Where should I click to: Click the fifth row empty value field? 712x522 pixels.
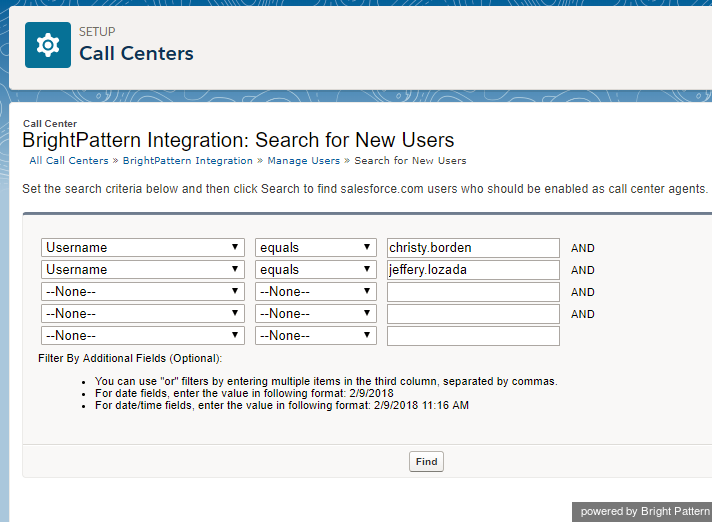[473, 336]
